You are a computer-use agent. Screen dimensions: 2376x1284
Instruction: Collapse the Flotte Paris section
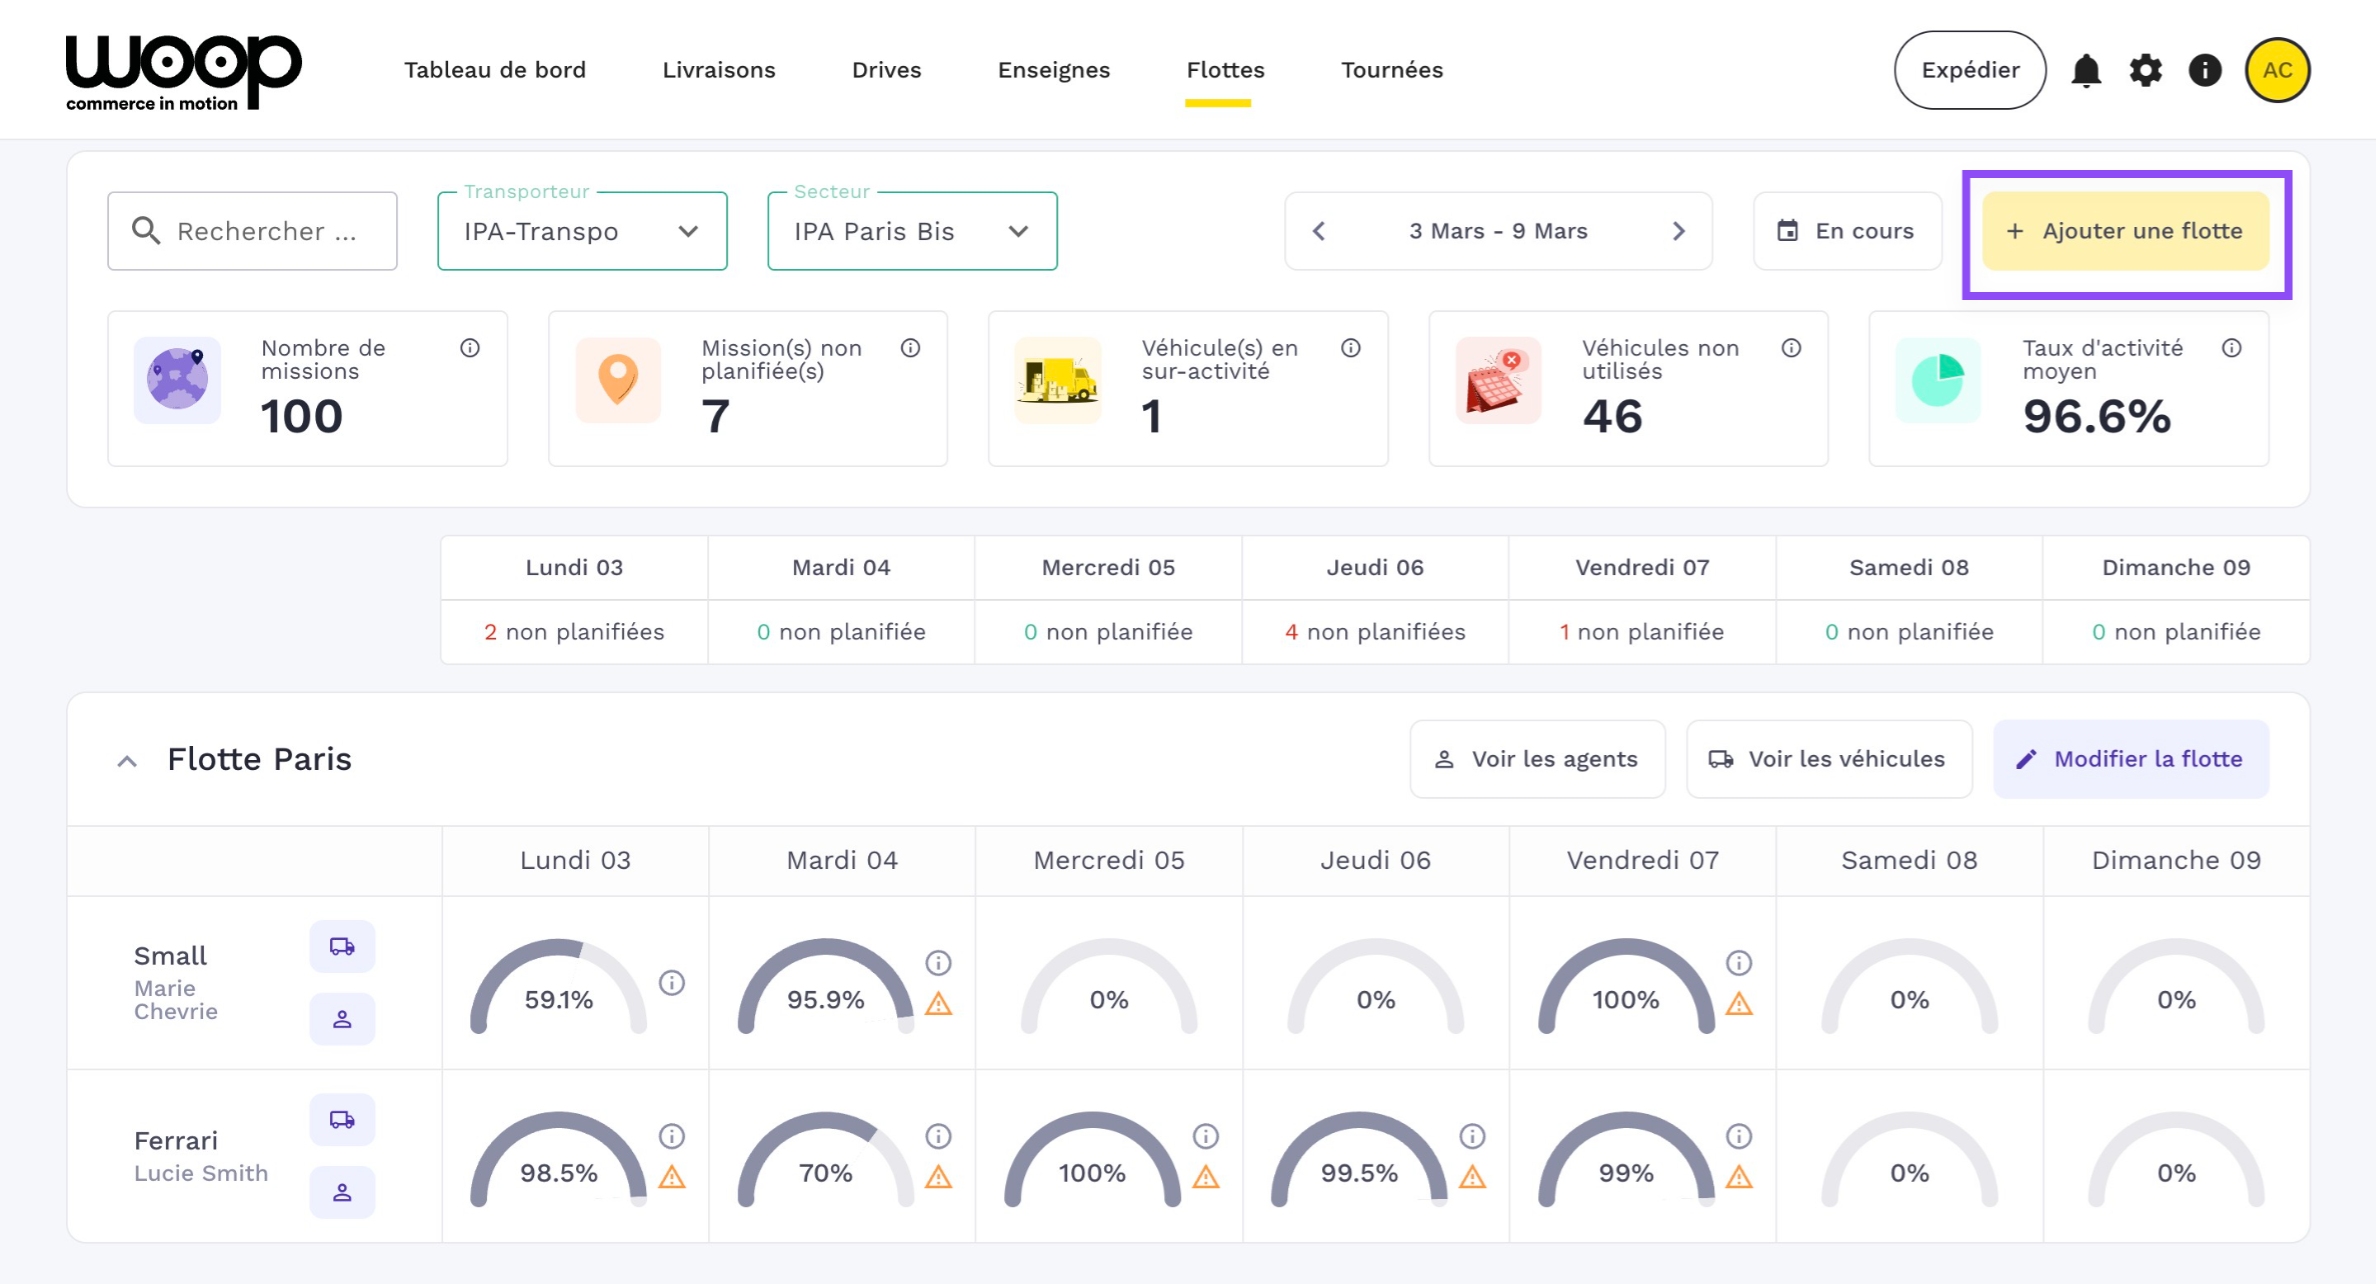pos(127,761)
